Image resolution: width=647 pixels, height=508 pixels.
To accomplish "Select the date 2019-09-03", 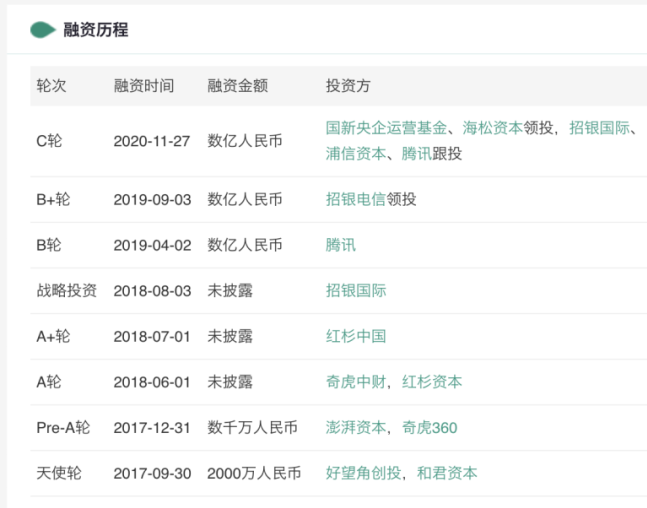I will pos(152,200).
